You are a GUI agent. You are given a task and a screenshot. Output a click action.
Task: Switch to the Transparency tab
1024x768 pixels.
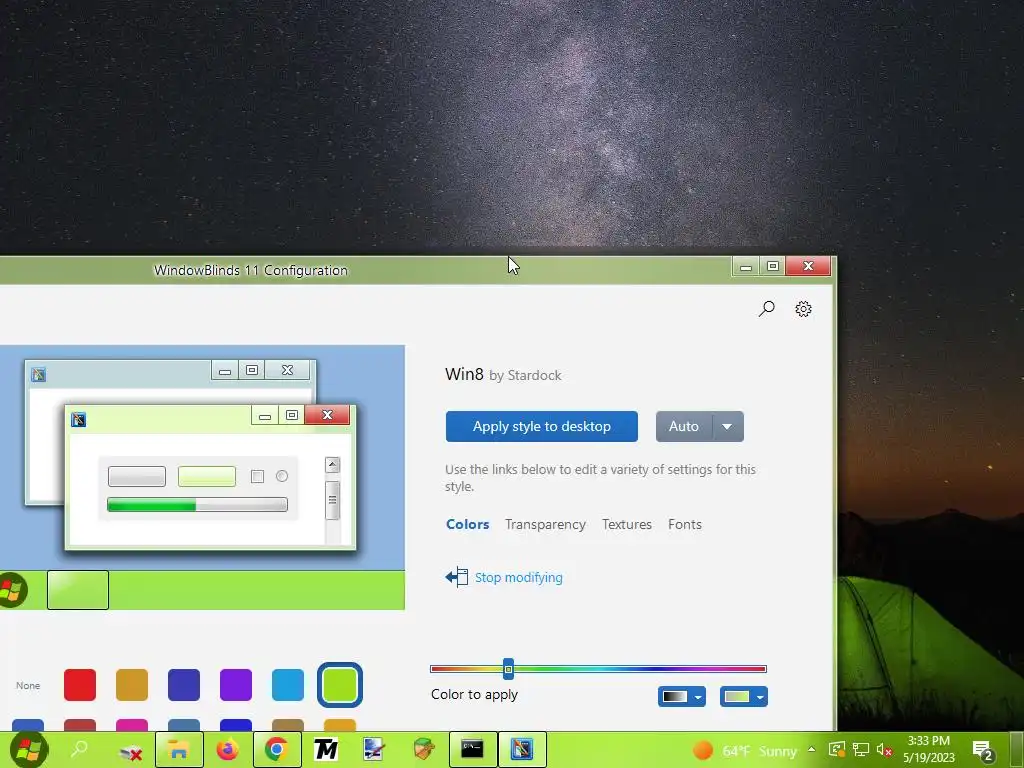(545, 524)
